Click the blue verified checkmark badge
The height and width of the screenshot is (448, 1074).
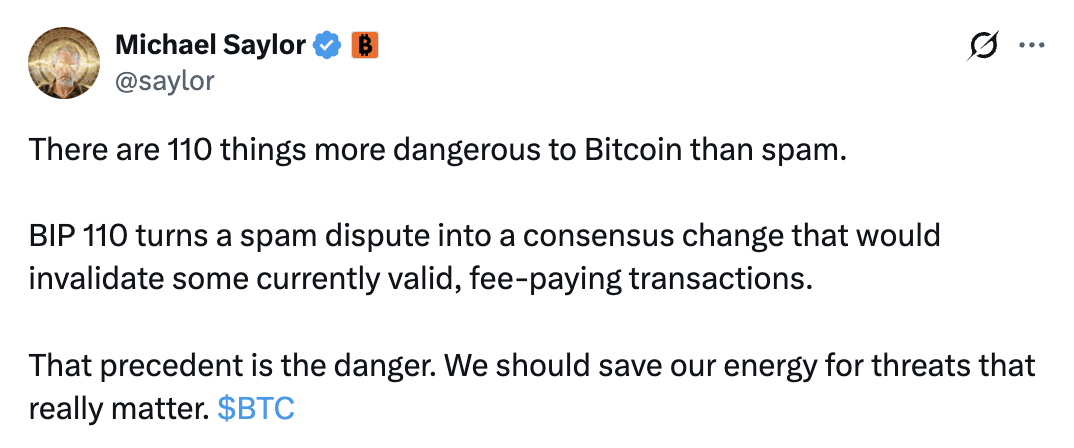click(x=327, y=46)
